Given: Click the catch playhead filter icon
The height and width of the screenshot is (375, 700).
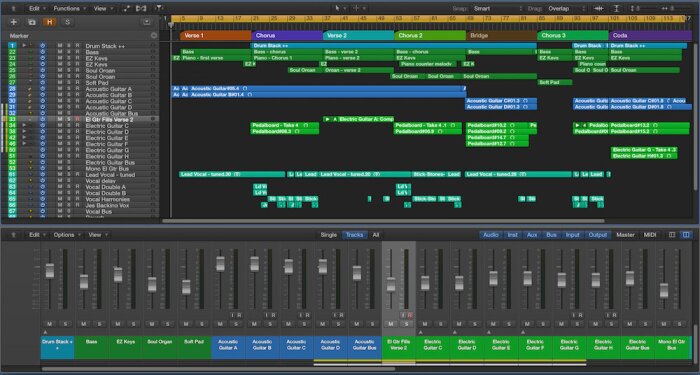Looking at the screenshot, I should (158, 8).
